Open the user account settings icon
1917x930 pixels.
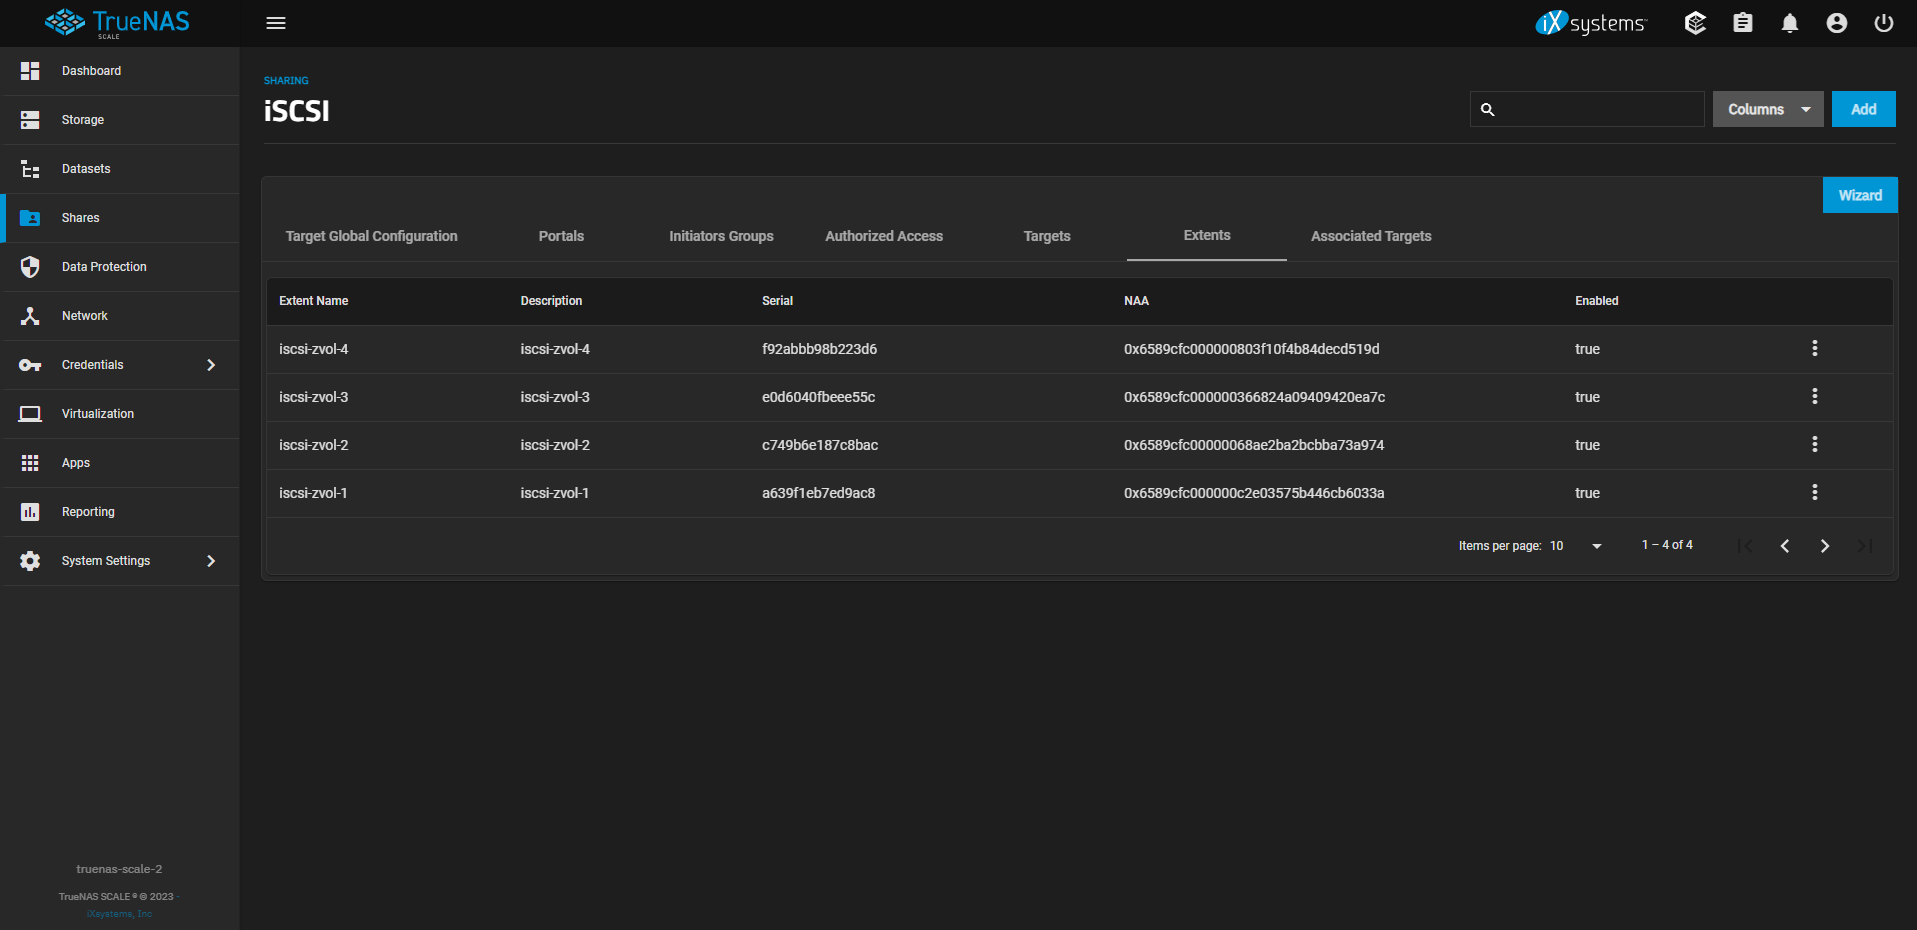point(1836,23)
